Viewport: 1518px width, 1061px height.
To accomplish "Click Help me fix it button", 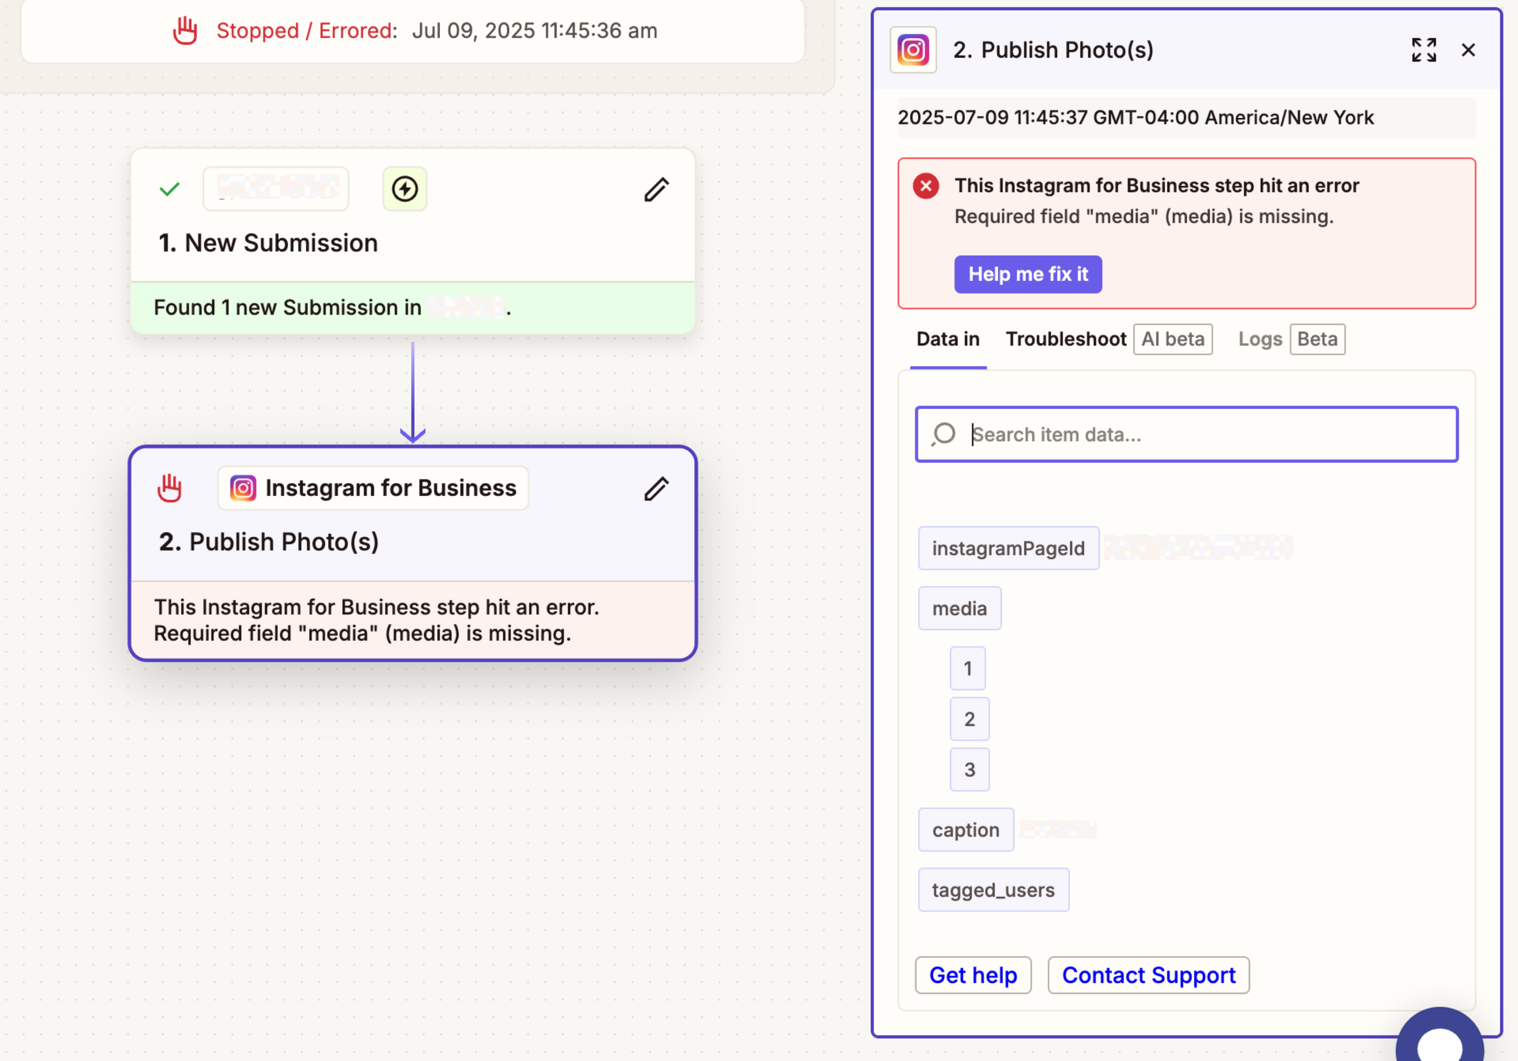I will click(x=1028, y=274).
